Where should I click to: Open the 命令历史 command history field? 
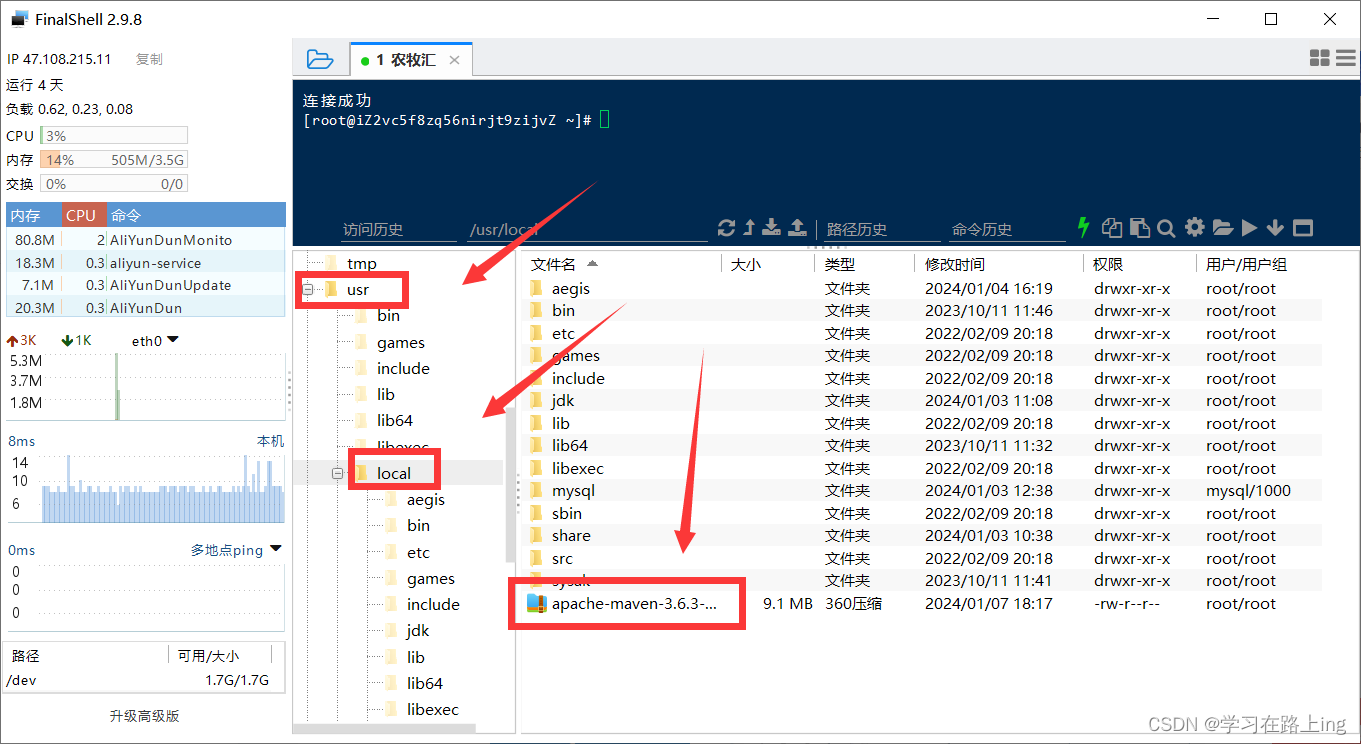click(x=1007, y=229)
